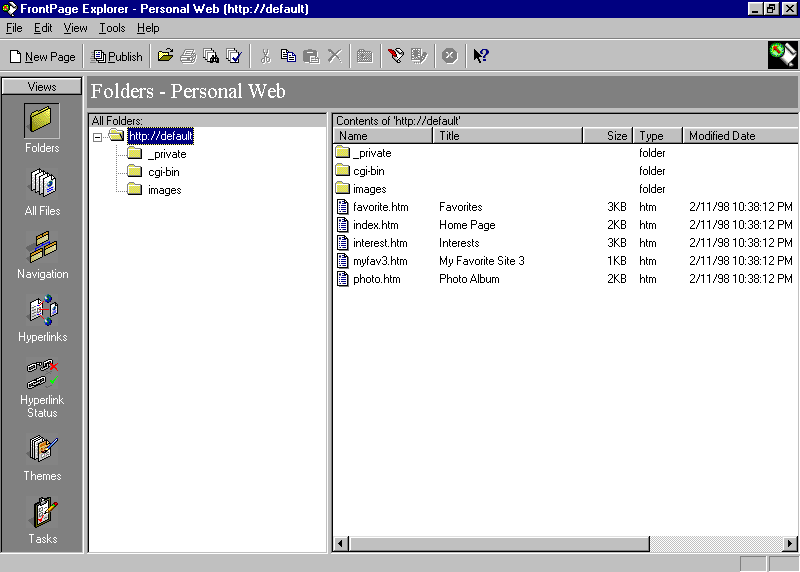The image size is (800, 572).
Task: Click 'Home Page' title cell
Action: coord(467,225)
